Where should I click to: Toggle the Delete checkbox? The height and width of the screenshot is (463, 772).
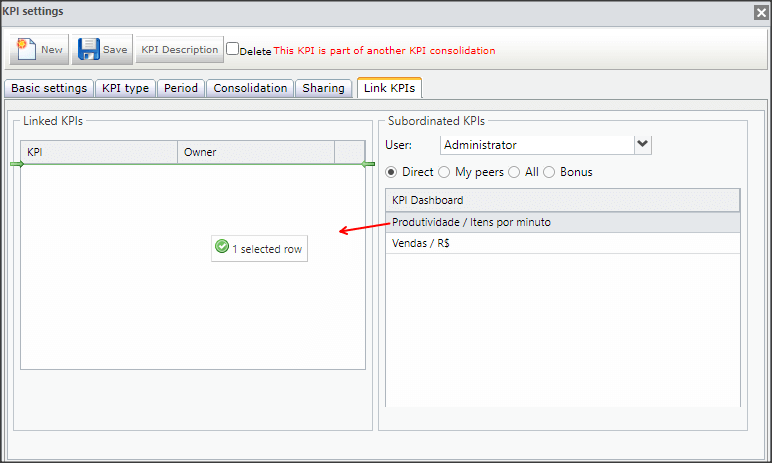pyautogui.click(x=232, y=49)
